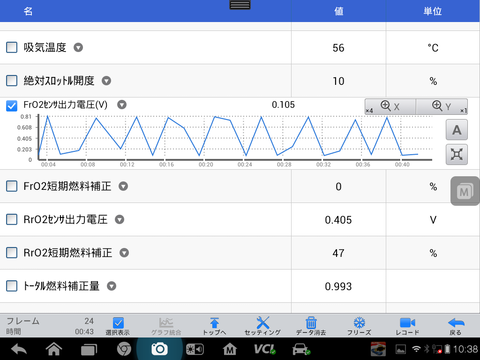
Task: Jump to top with トップへ
Action: pyautogui.click(x=214, y=326)
